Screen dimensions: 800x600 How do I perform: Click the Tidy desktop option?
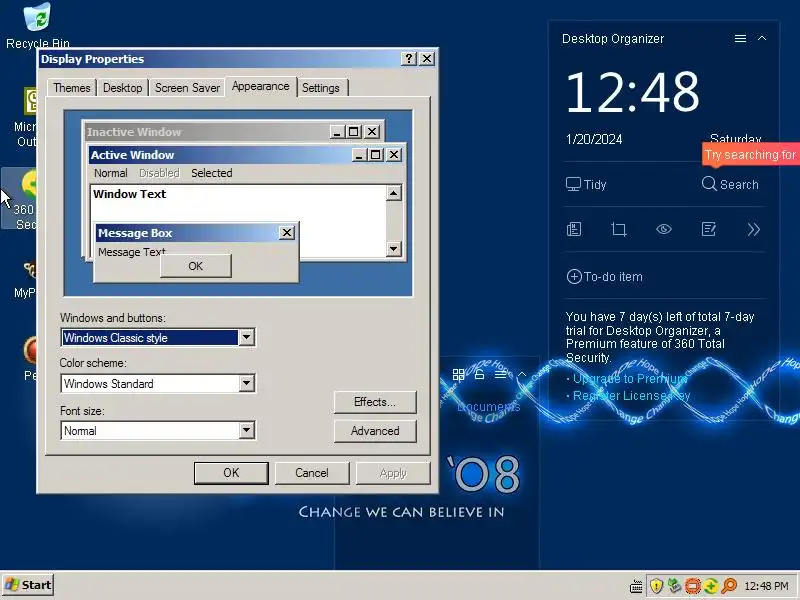coord(586,184)
